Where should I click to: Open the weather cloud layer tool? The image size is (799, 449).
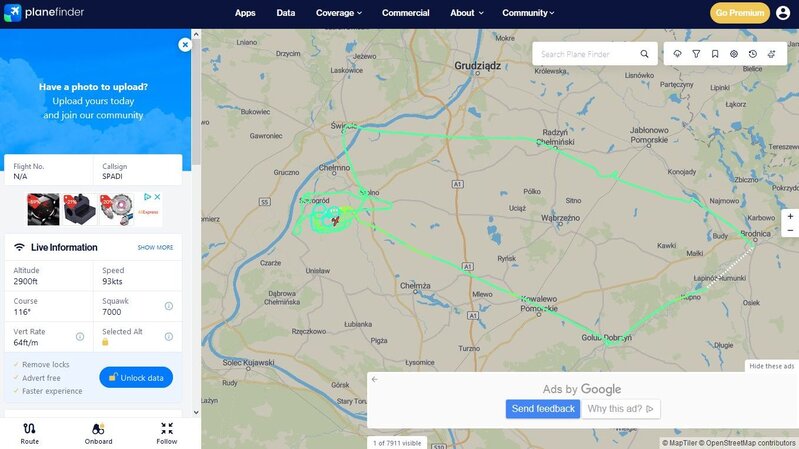tap(677, 54)
